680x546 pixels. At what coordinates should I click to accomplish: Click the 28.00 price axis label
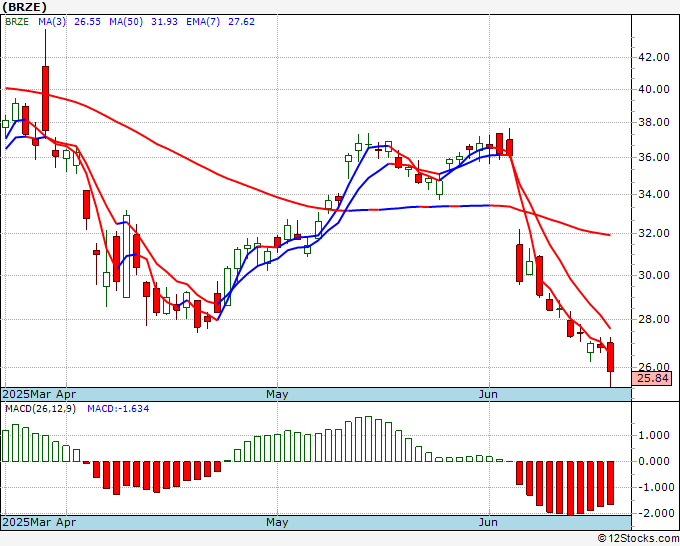click(654, 320)
